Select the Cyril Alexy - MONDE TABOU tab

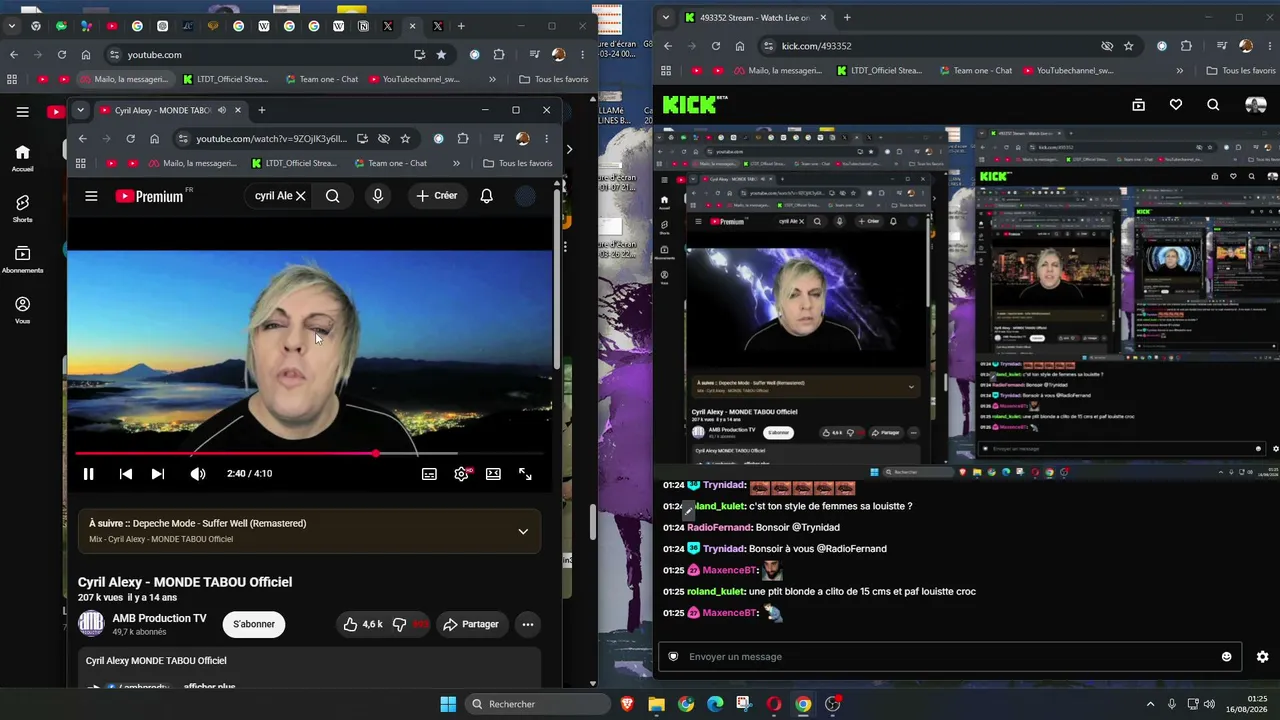click(170, 110)
